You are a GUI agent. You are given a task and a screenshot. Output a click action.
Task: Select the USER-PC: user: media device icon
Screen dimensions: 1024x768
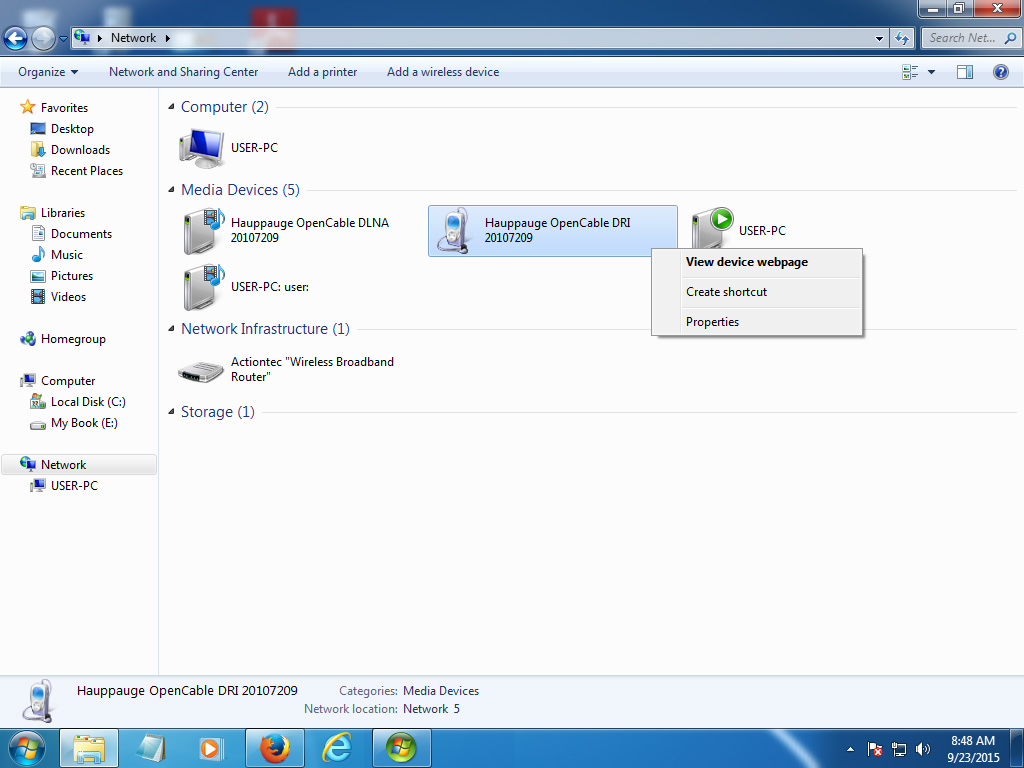pos(202,287)
